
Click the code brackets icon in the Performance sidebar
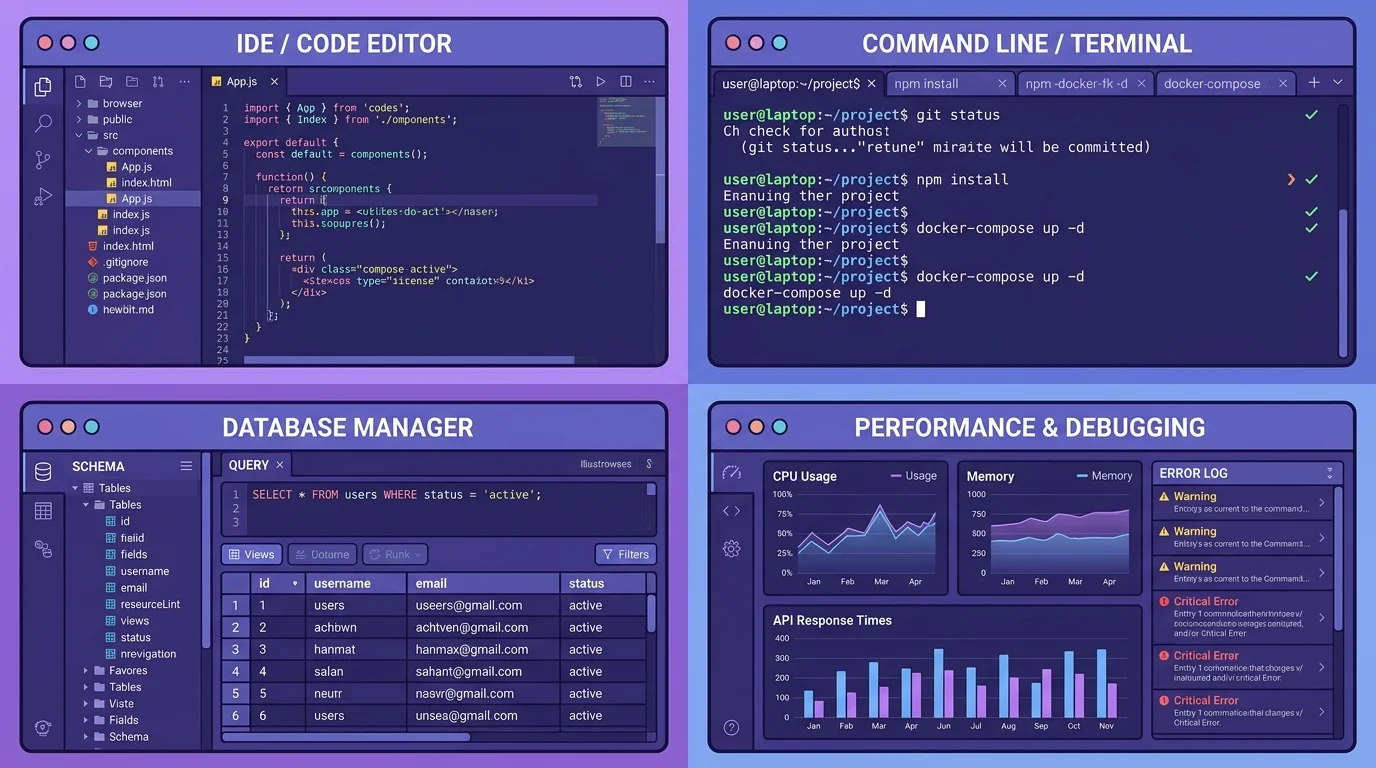point(731,511)
